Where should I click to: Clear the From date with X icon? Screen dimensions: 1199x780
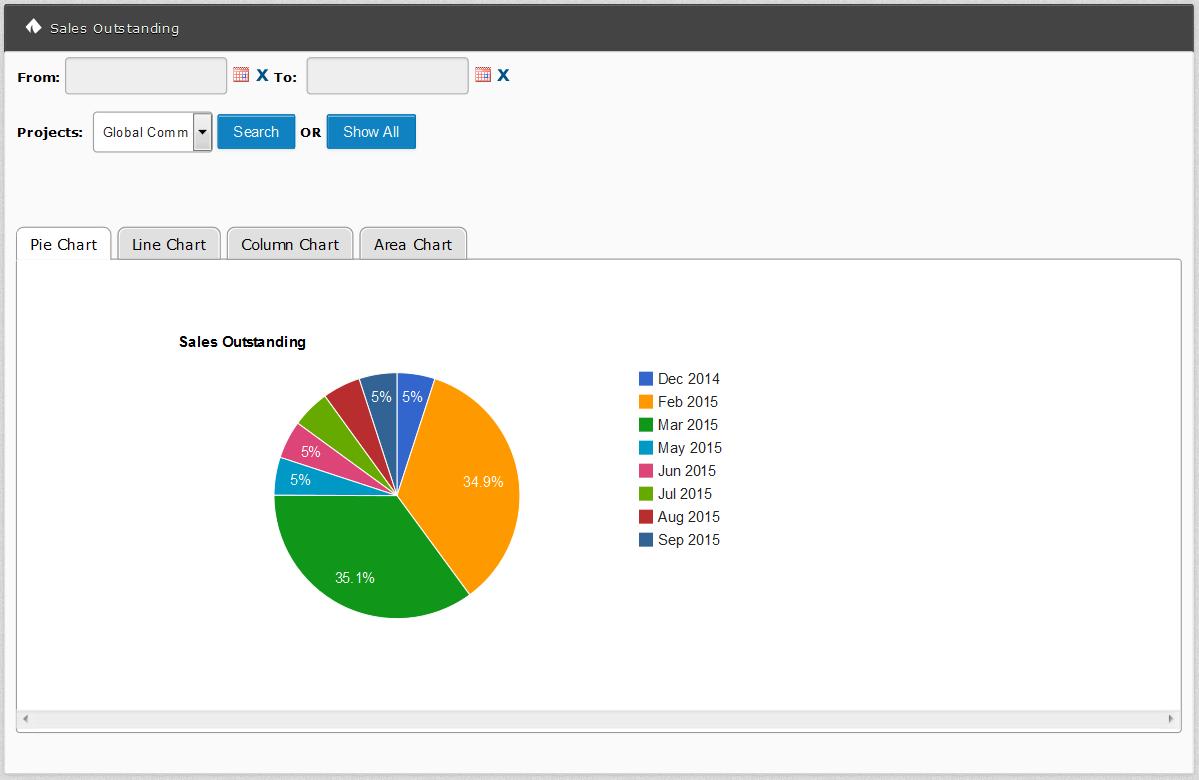tap(262, 75)
